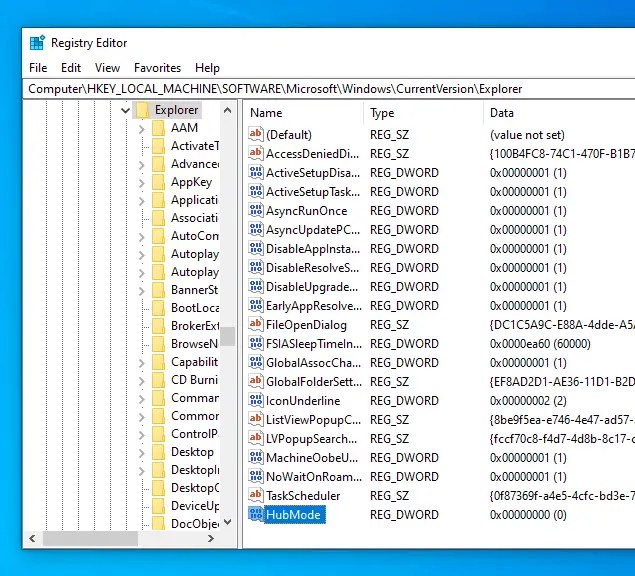635x576 pixels.
Task: Open the Edit menu
Action: [x=71, y=68]
